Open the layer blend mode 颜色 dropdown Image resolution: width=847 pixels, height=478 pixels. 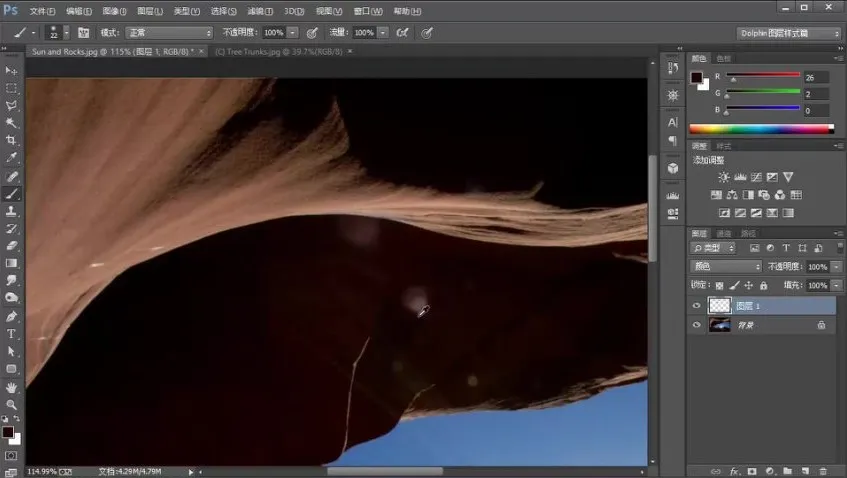click(727, 267)
